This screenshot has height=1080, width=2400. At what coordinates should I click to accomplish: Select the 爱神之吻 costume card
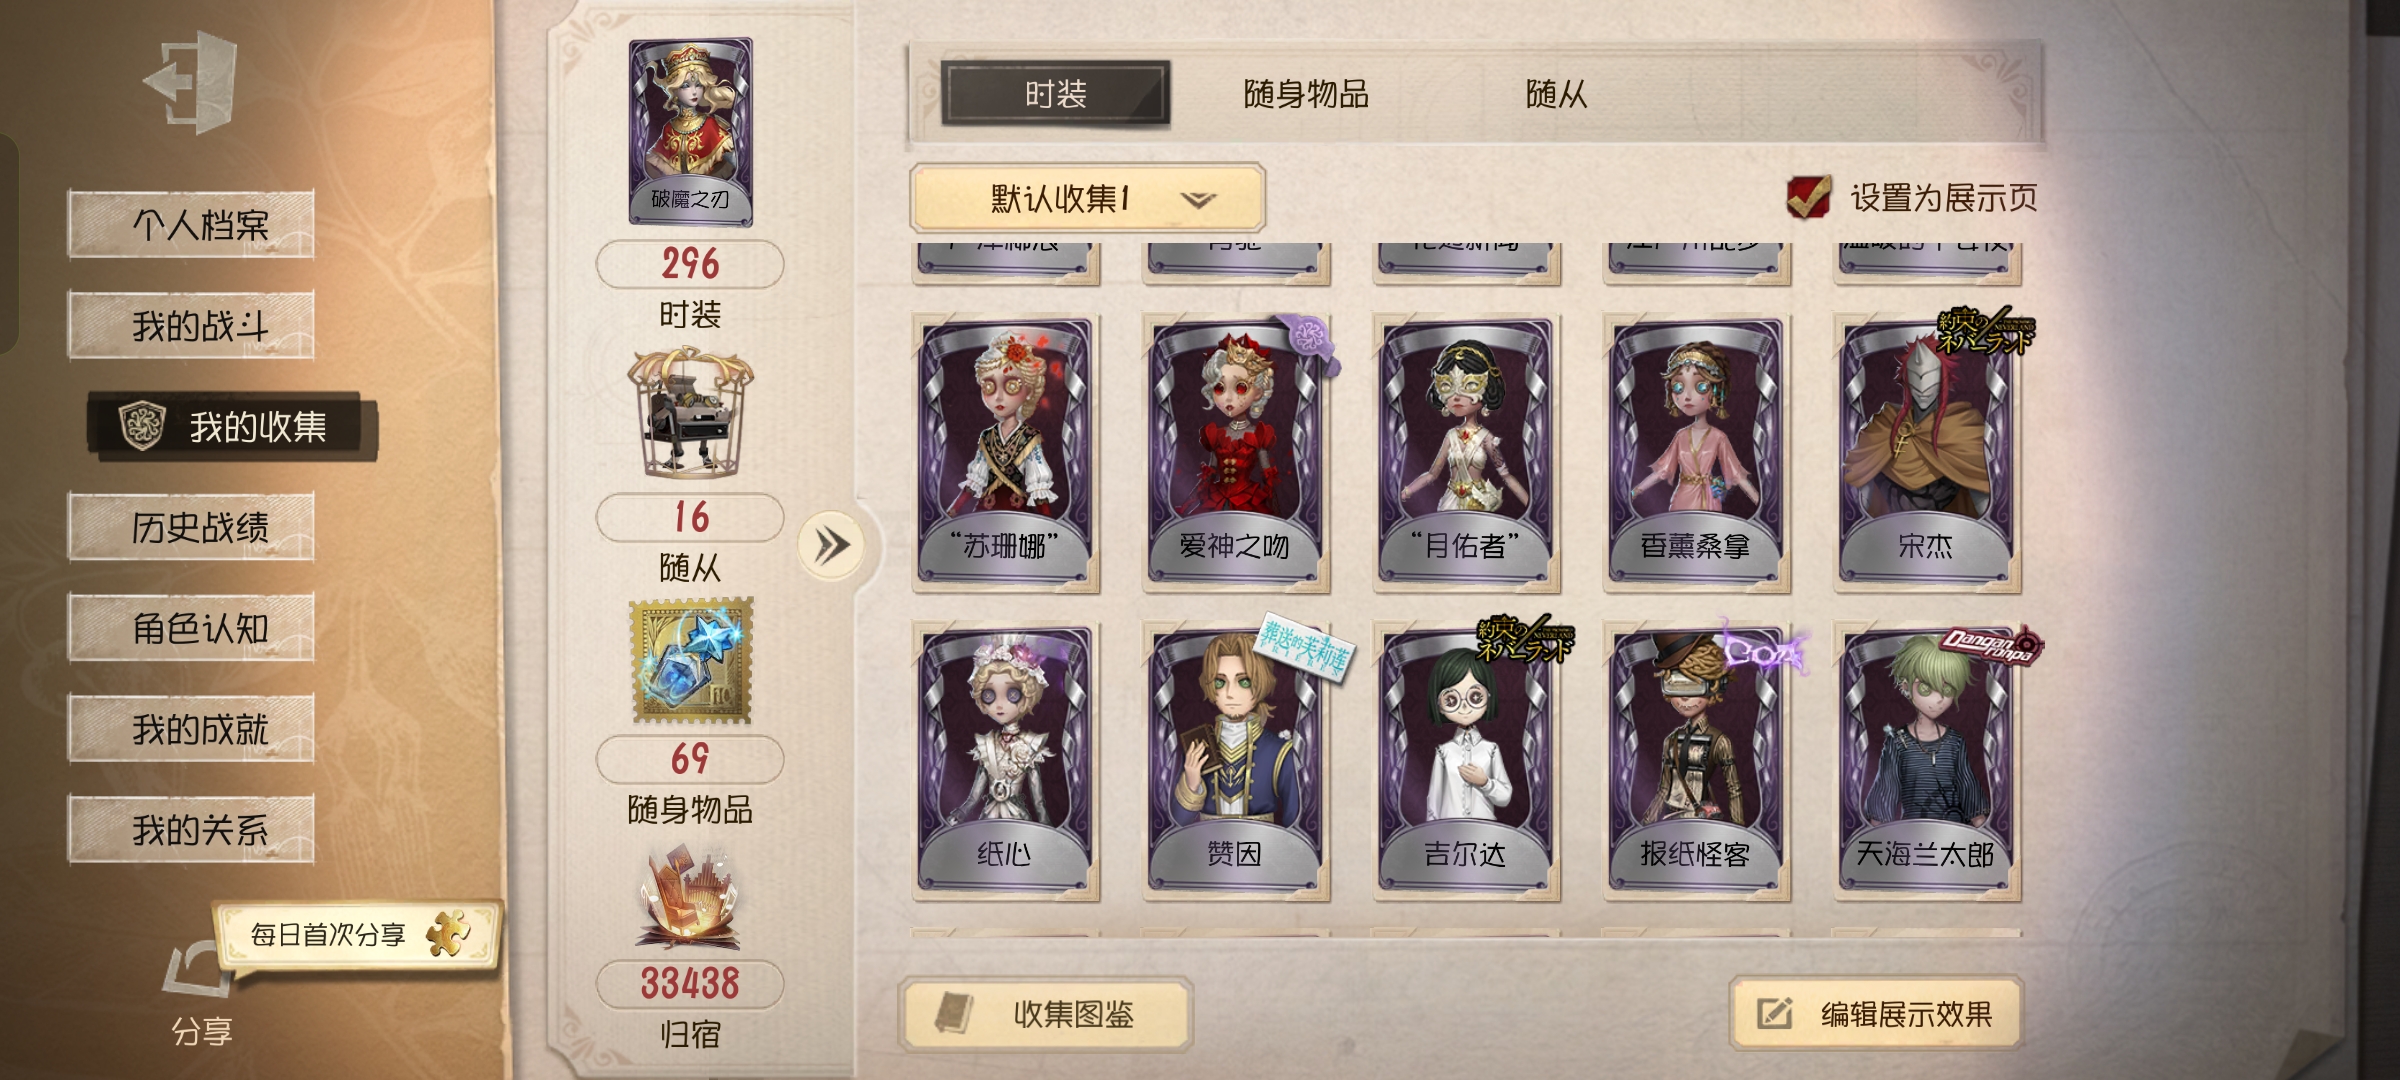click(x=1236, y=453)
